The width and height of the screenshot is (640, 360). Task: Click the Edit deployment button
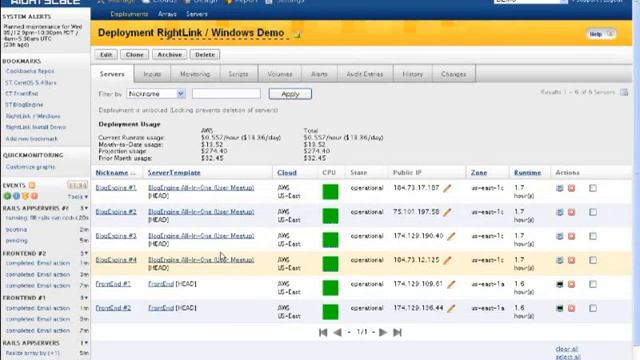(x=106, y=54)
